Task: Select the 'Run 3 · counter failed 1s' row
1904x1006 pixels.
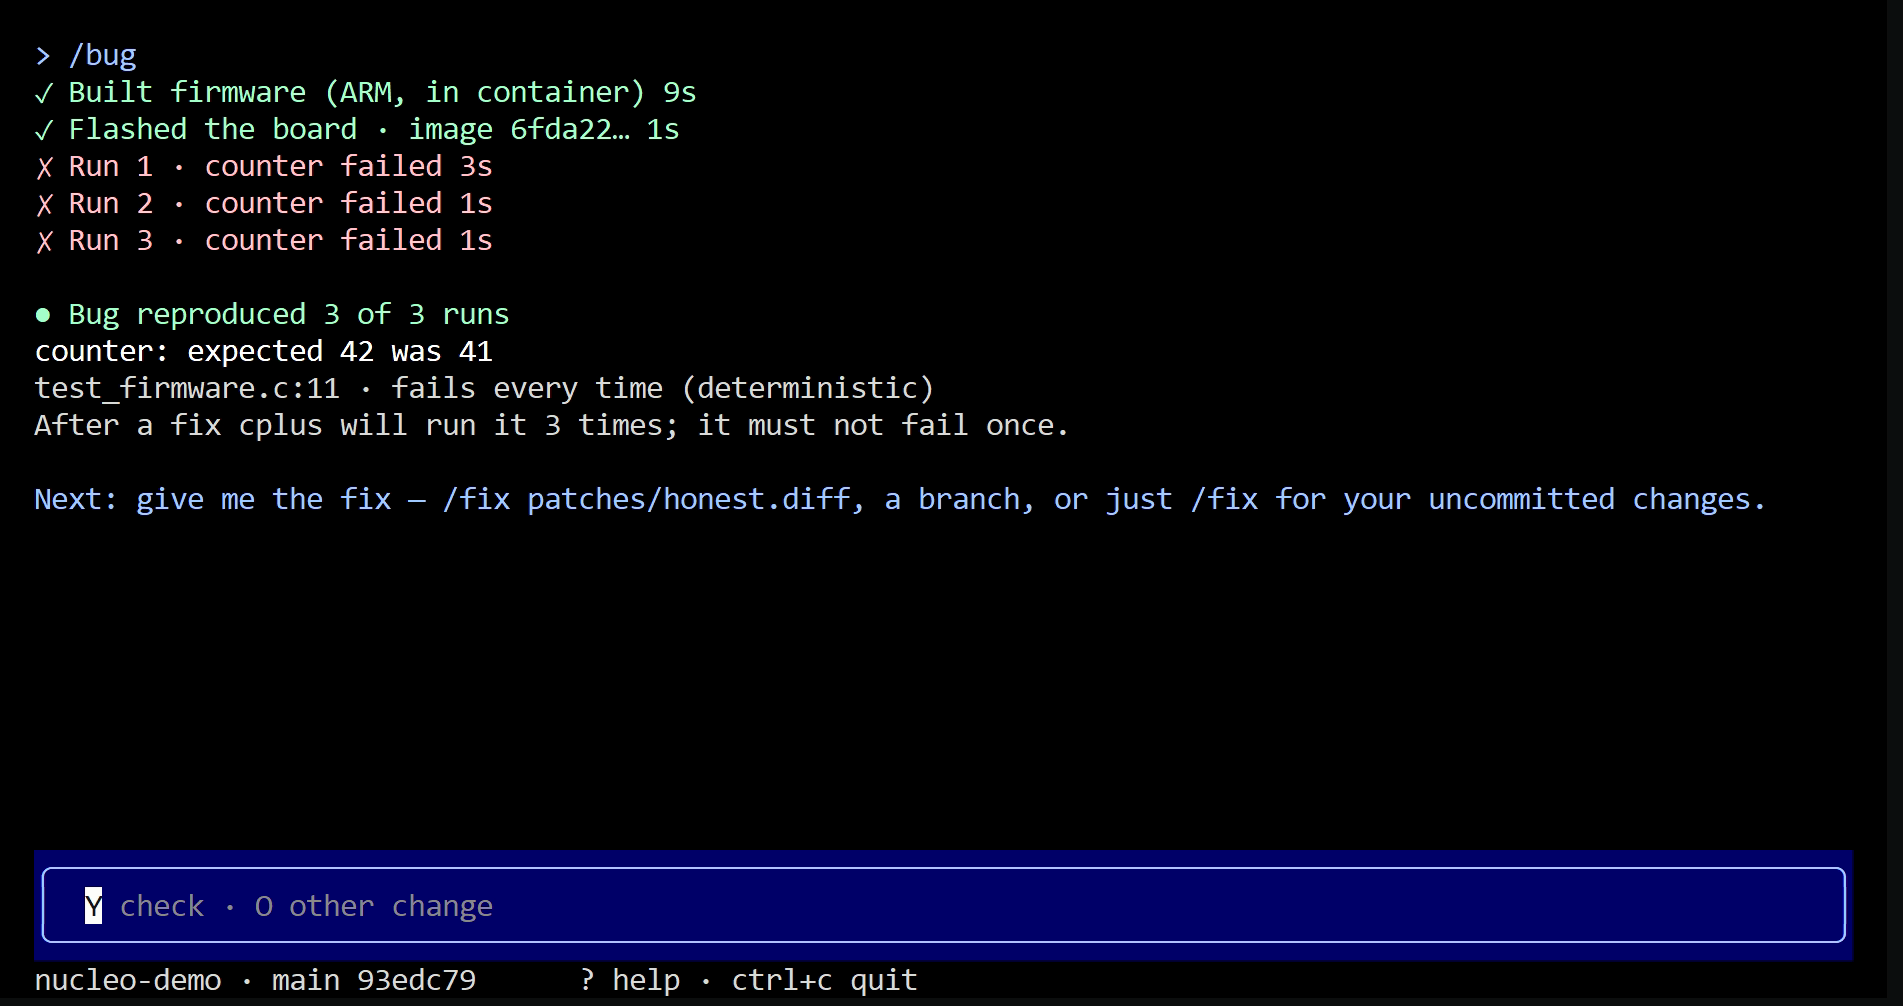Action: [x=264, y=240]
